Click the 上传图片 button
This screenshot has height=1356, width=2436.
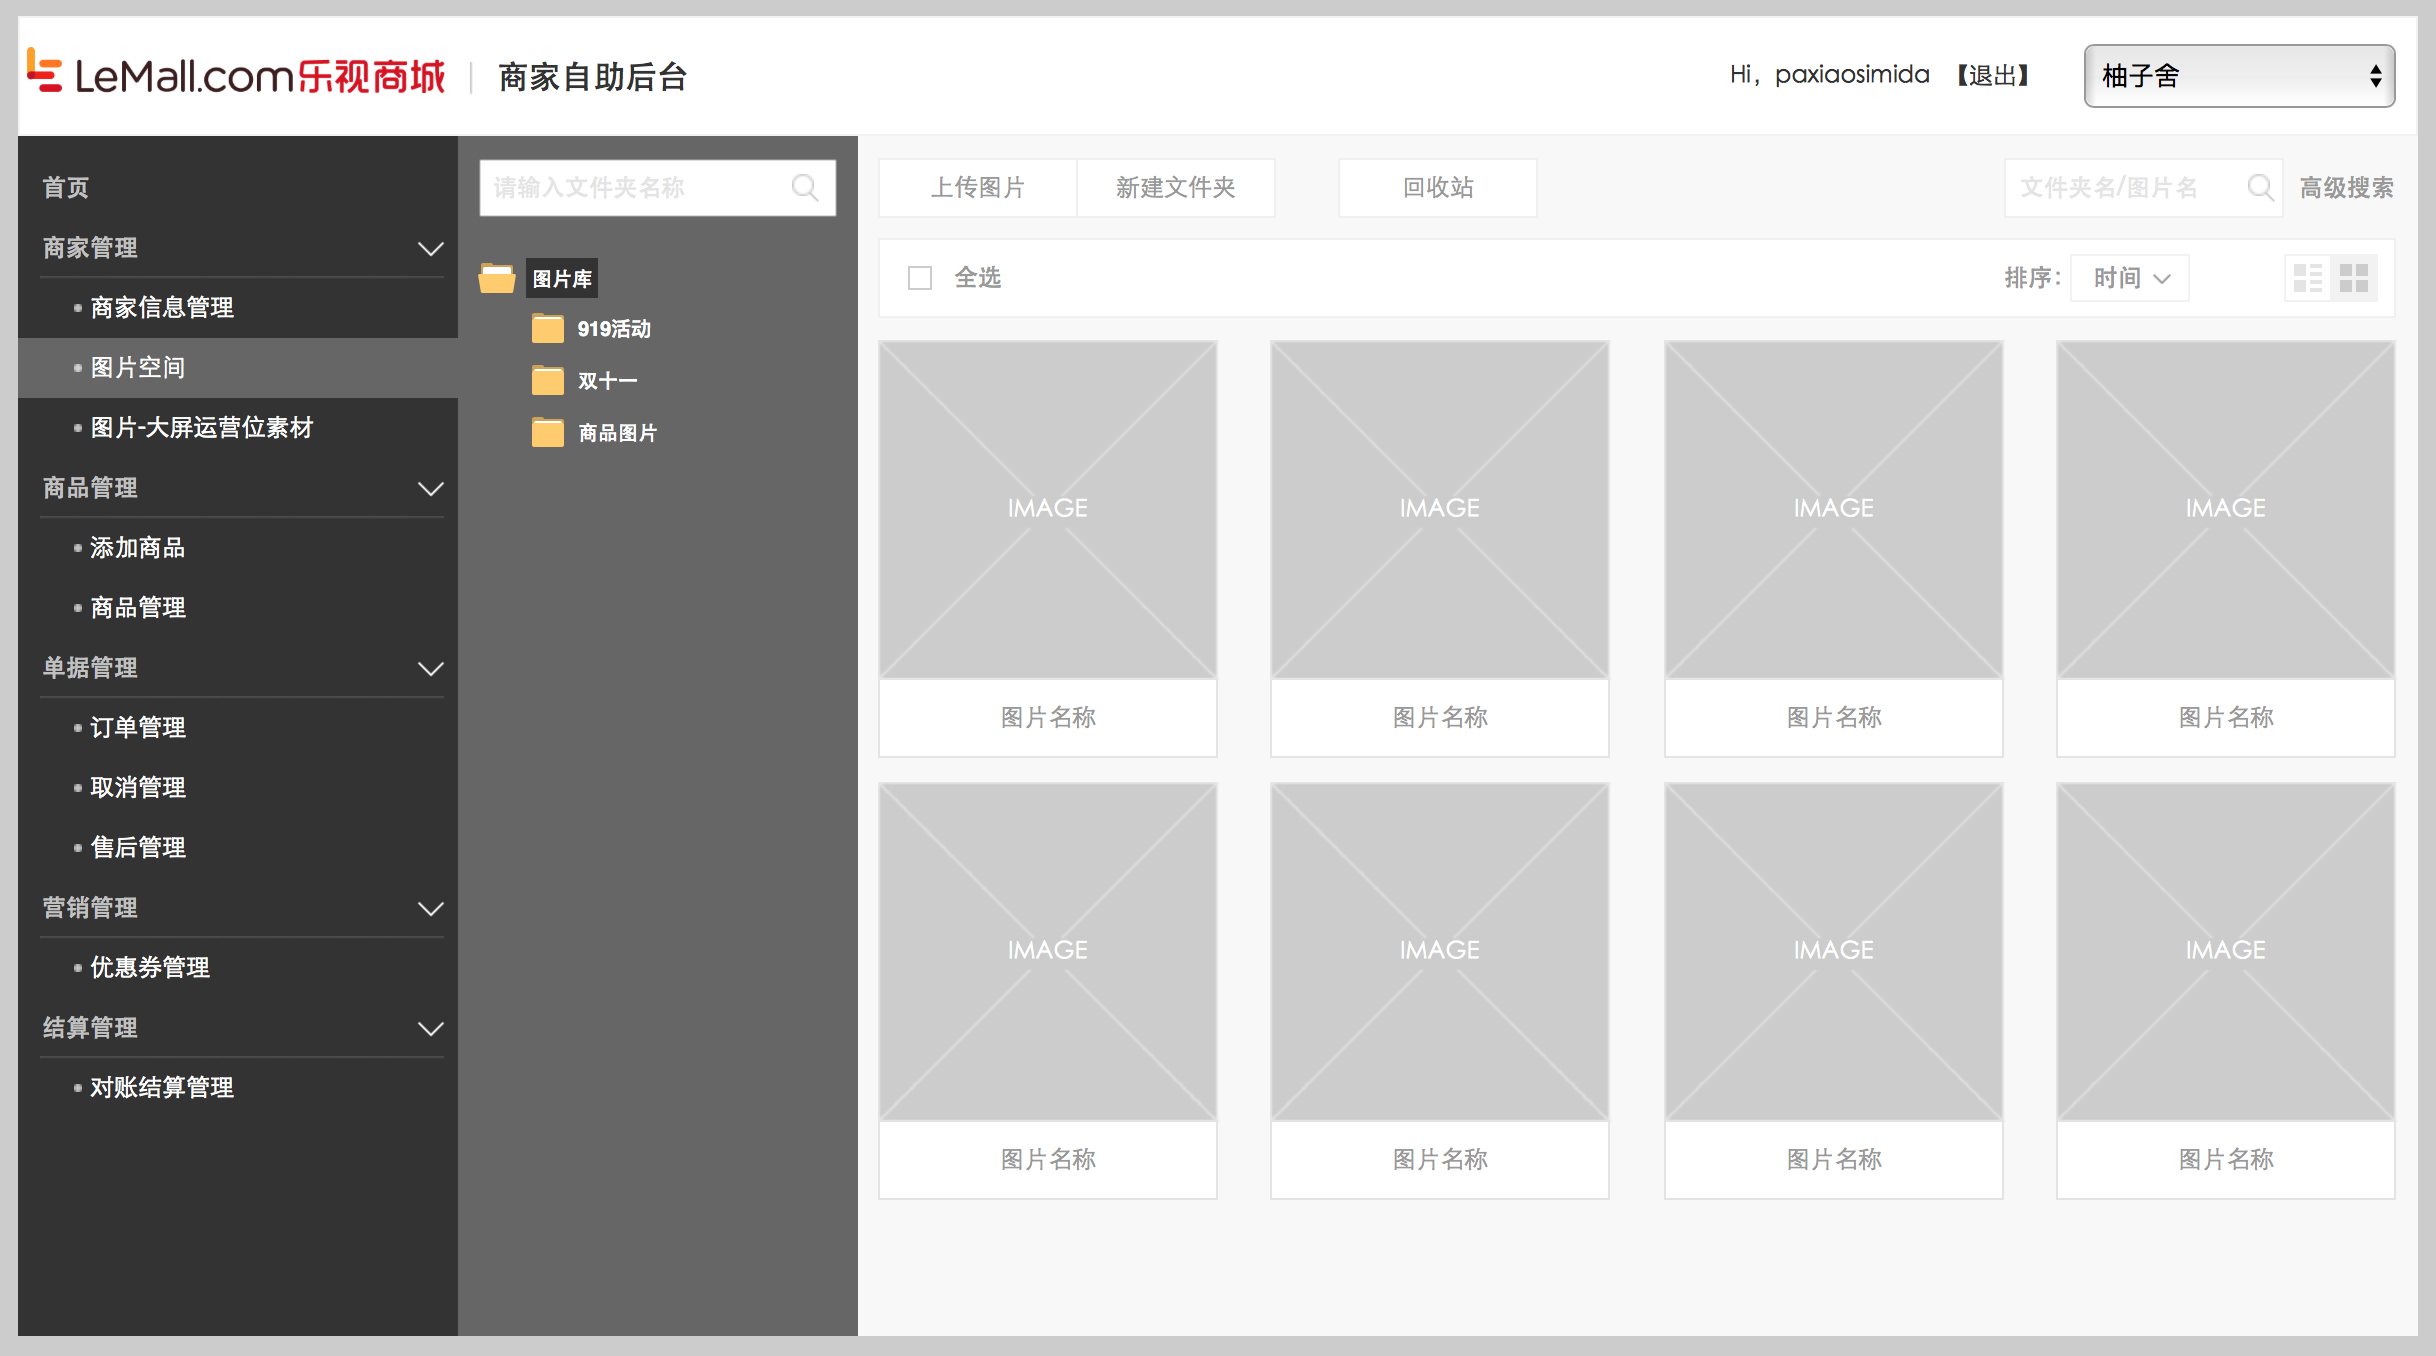977,188
